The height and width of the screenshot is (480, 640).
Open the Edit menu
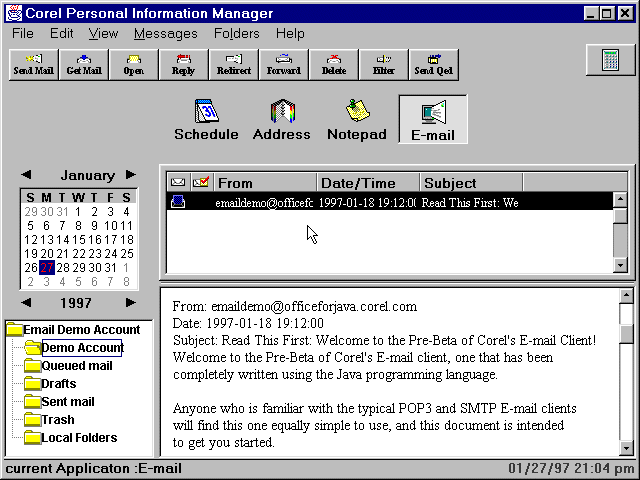[x=62, y=33]
